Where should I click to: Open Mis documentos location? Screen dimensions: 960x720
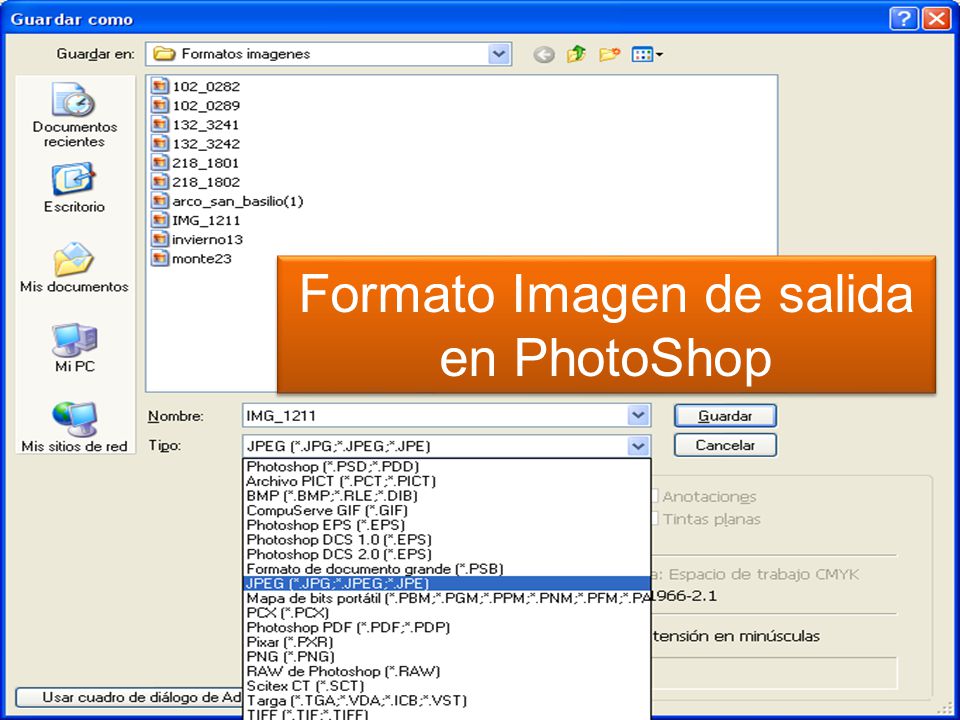pos(74,268)
